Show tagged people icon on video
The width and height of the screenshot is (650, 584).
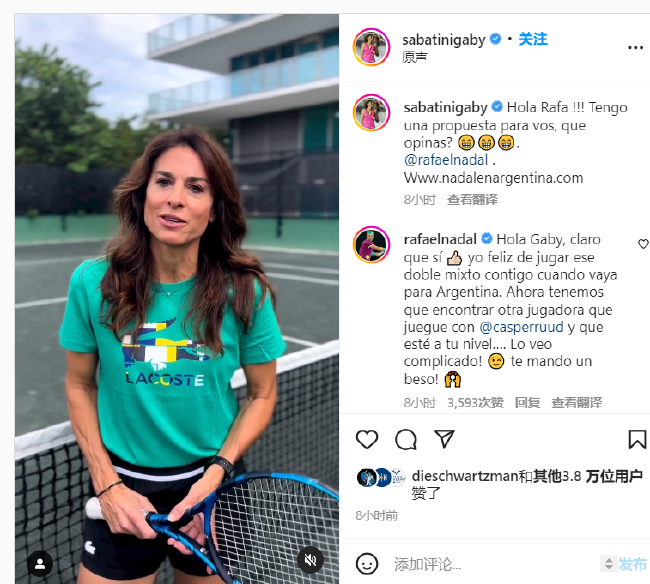pos(40,564)
